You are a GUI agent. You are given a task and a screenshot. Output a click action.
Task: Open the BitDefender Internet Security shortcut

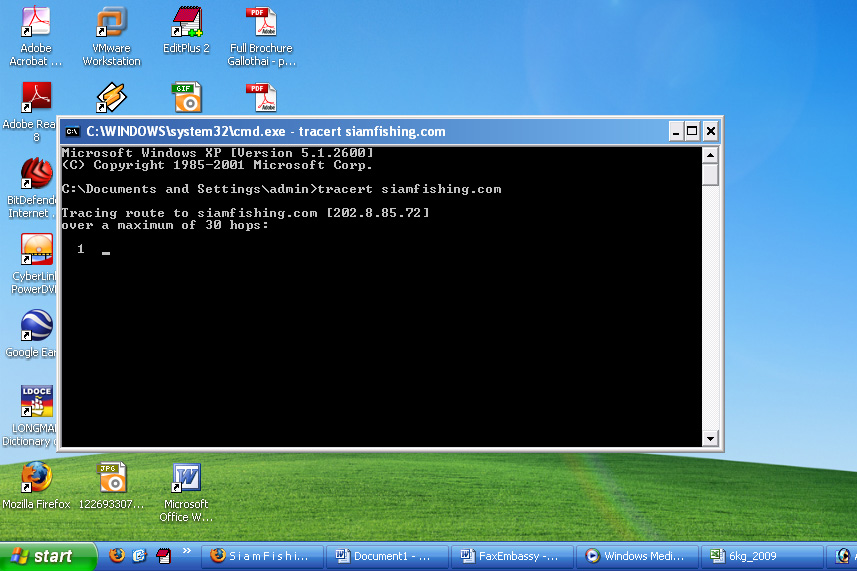[32, 187]
